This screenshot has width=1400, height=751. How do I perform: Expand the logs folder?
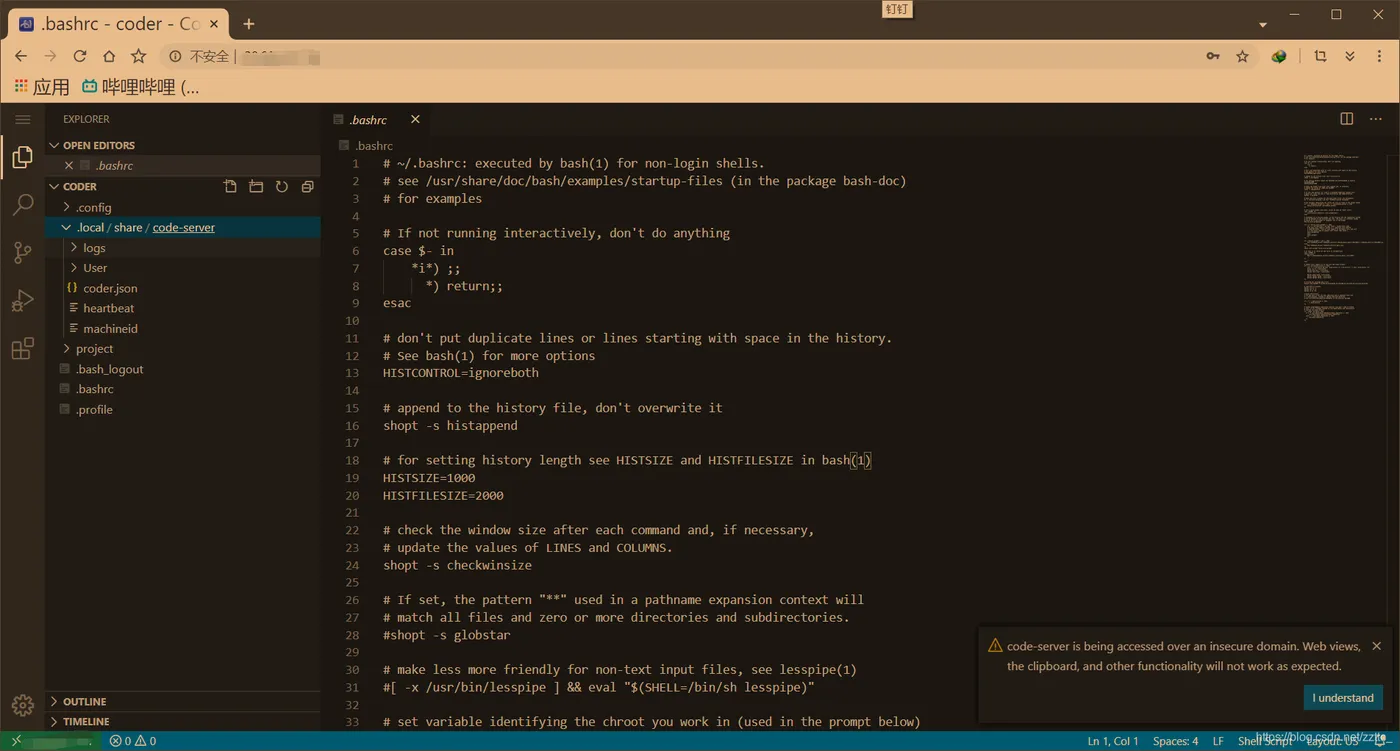click(x=183, y=248)
